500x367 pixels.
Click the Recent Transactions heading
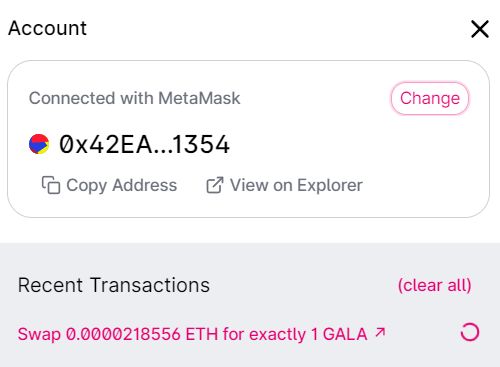114,285
